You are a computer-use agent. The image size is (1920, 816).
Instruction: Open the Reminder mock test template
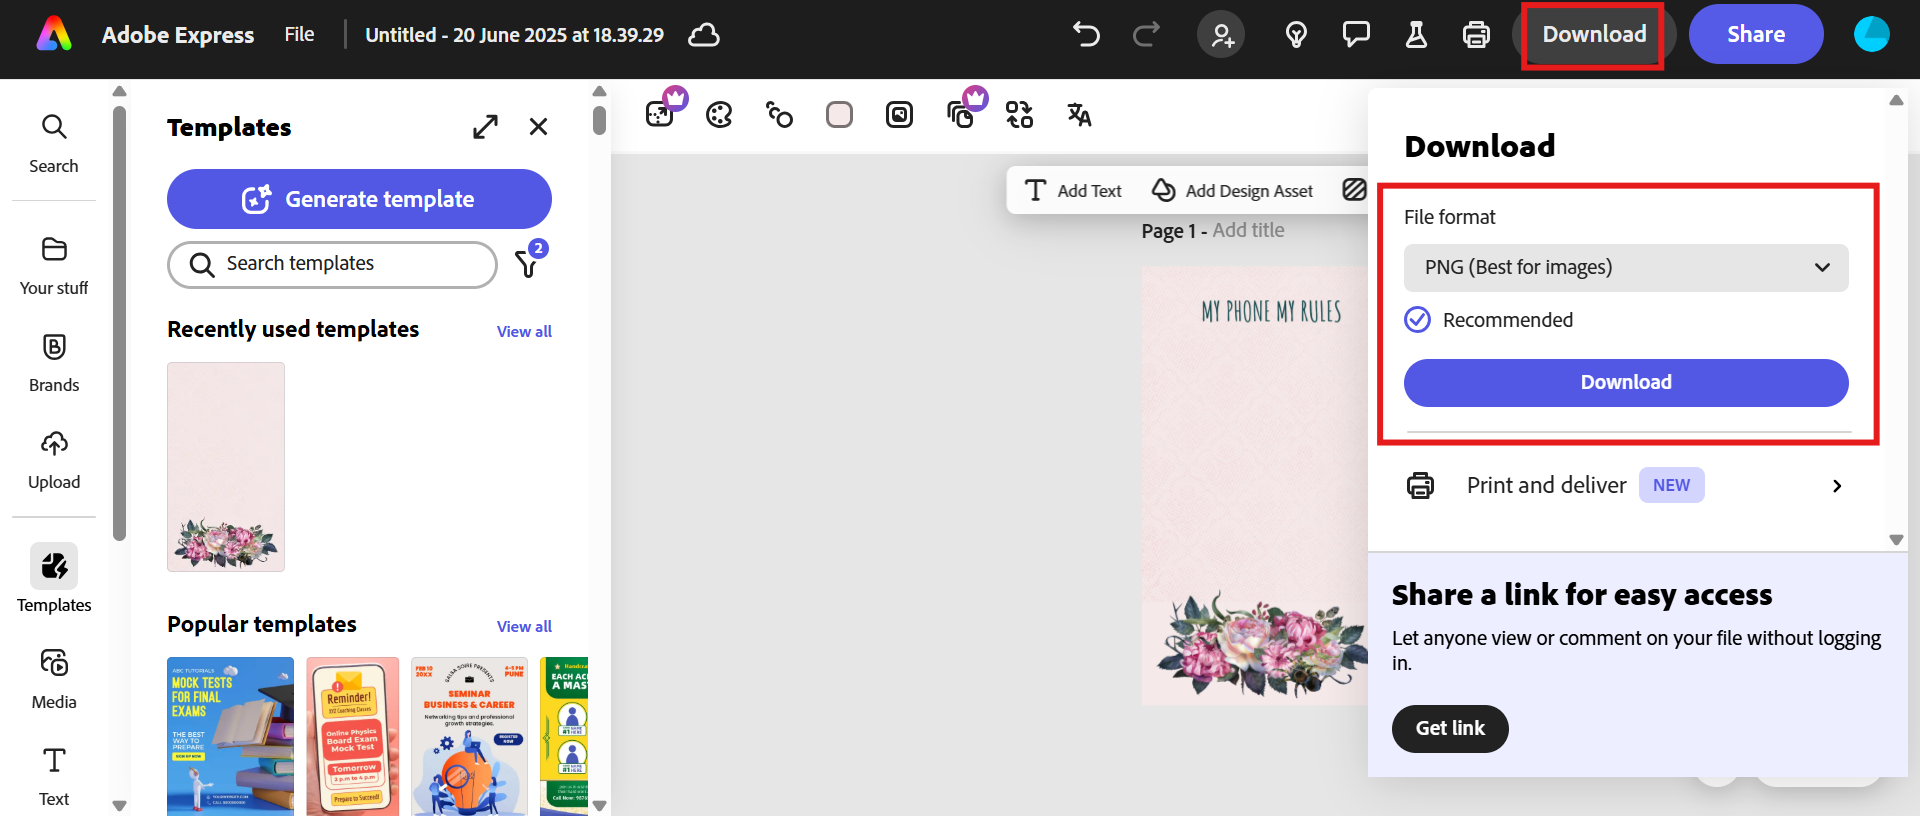tap(353, 736)
